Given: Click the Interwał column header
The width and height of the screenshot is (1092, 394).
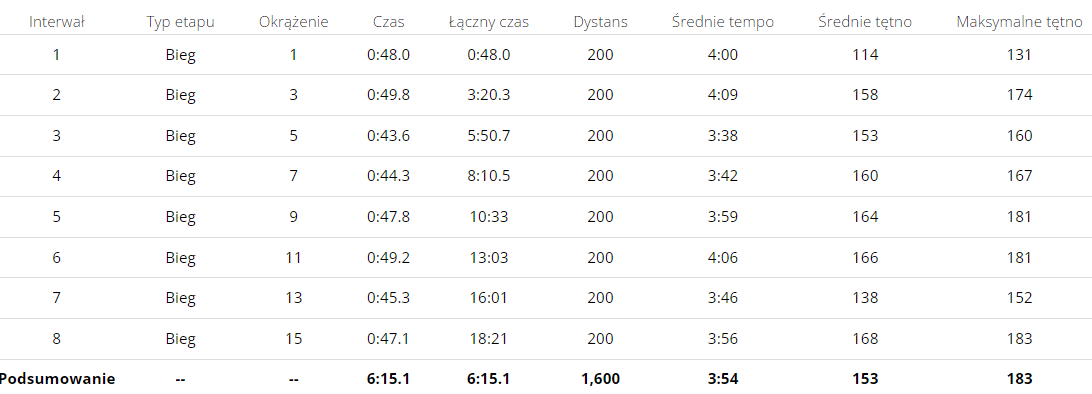Looking at the screenshot, I should (56, 22).
